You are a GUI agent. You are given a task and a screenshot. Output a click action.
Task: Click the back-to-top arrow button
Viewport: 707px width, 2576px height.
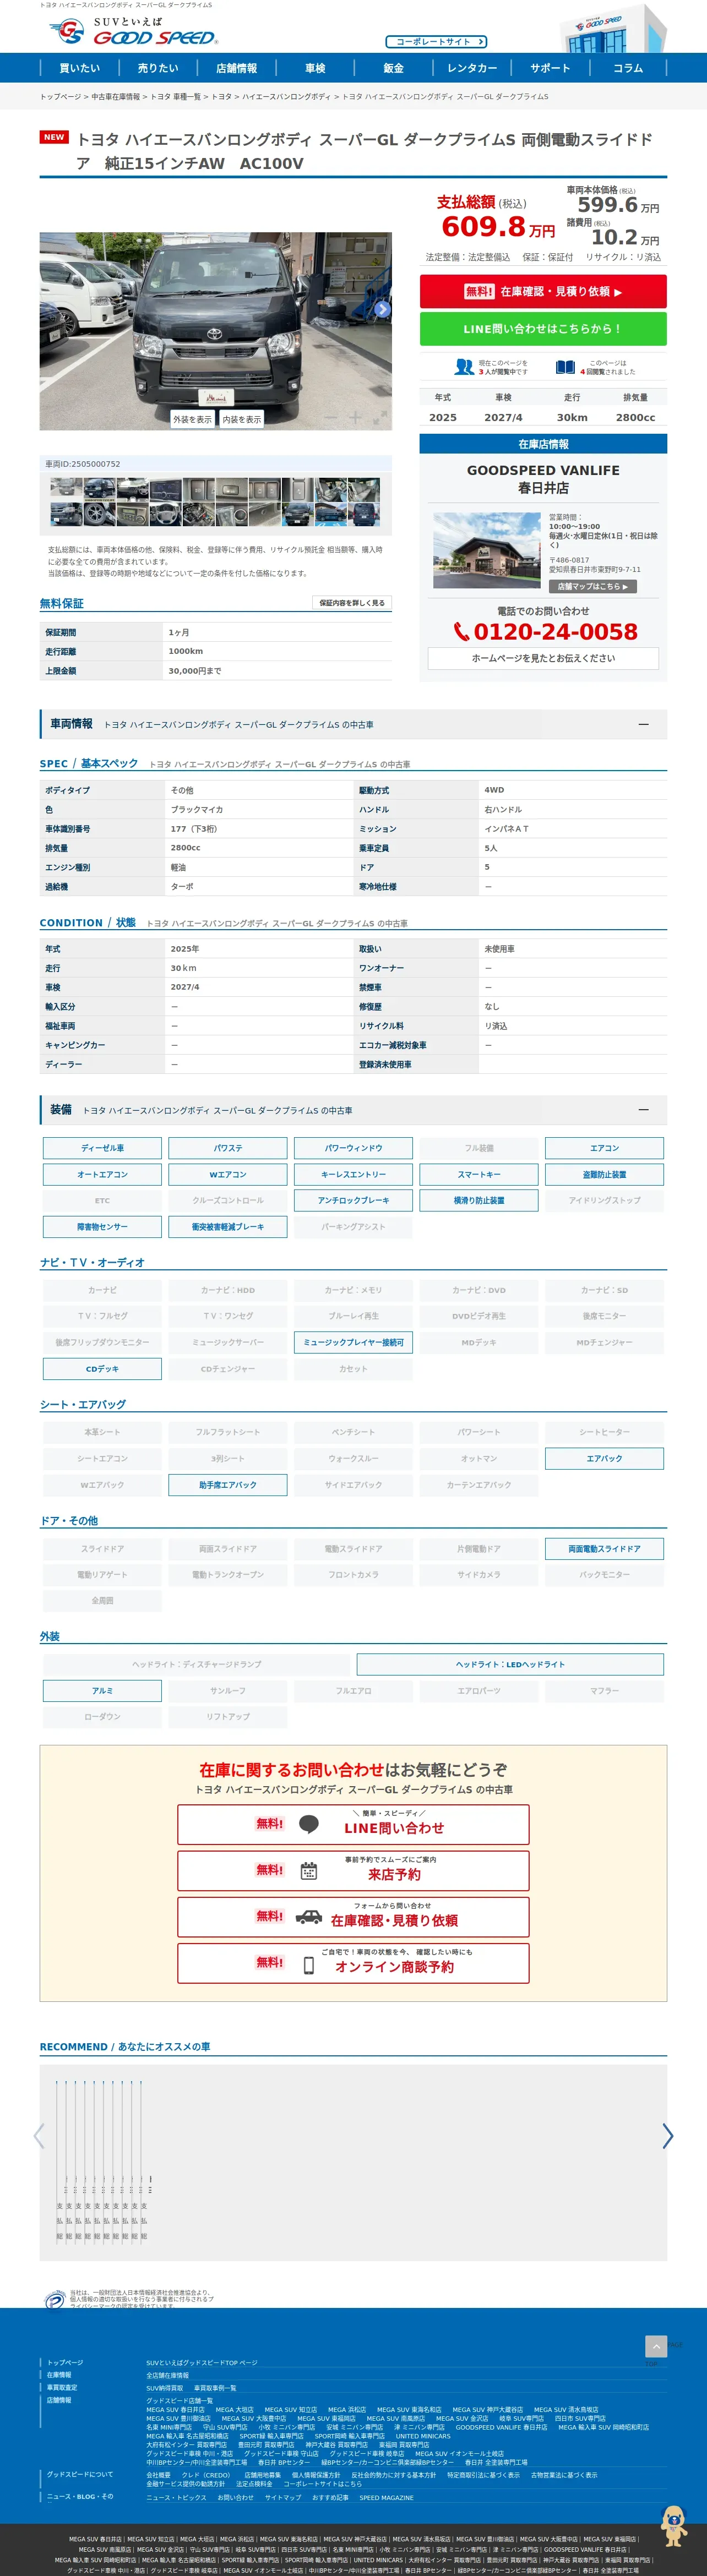click(655, 2347)
